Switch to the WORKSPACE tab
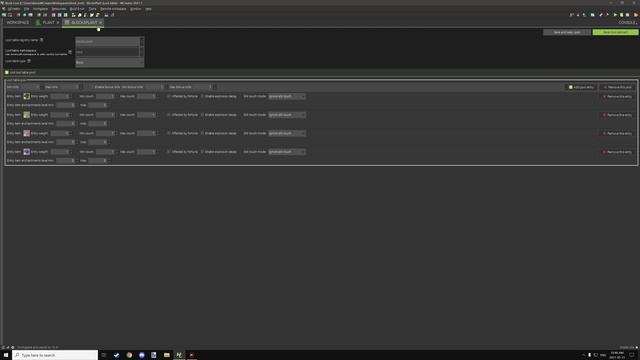 click(x=18, y=22)
